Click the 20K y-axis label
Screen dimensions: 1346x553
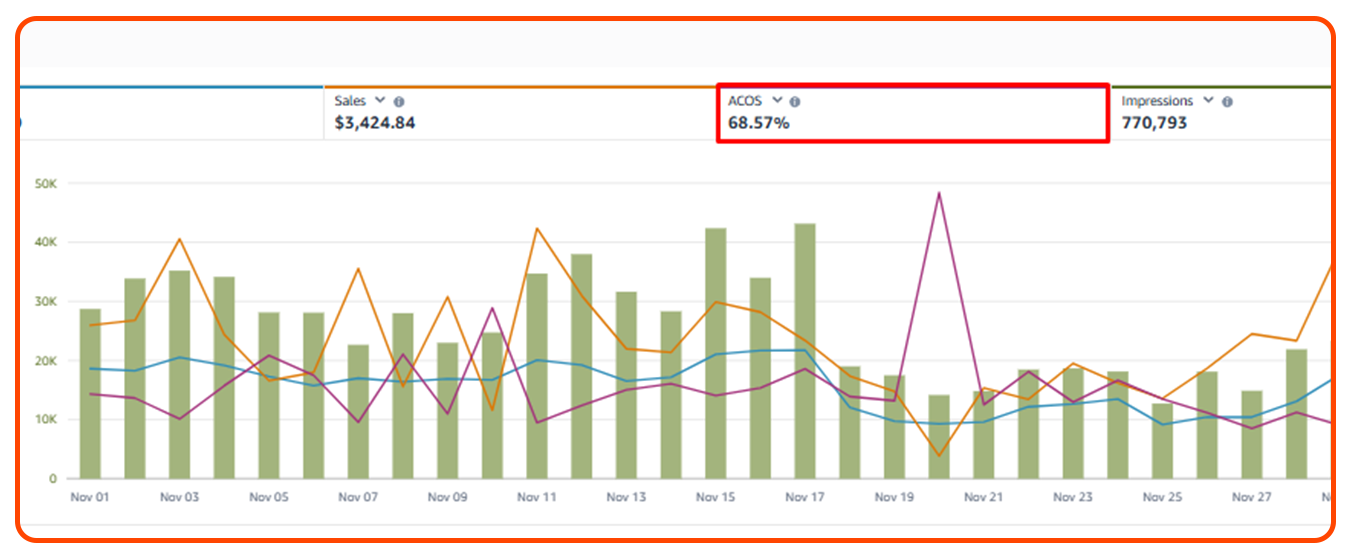(x=45, y=360)
